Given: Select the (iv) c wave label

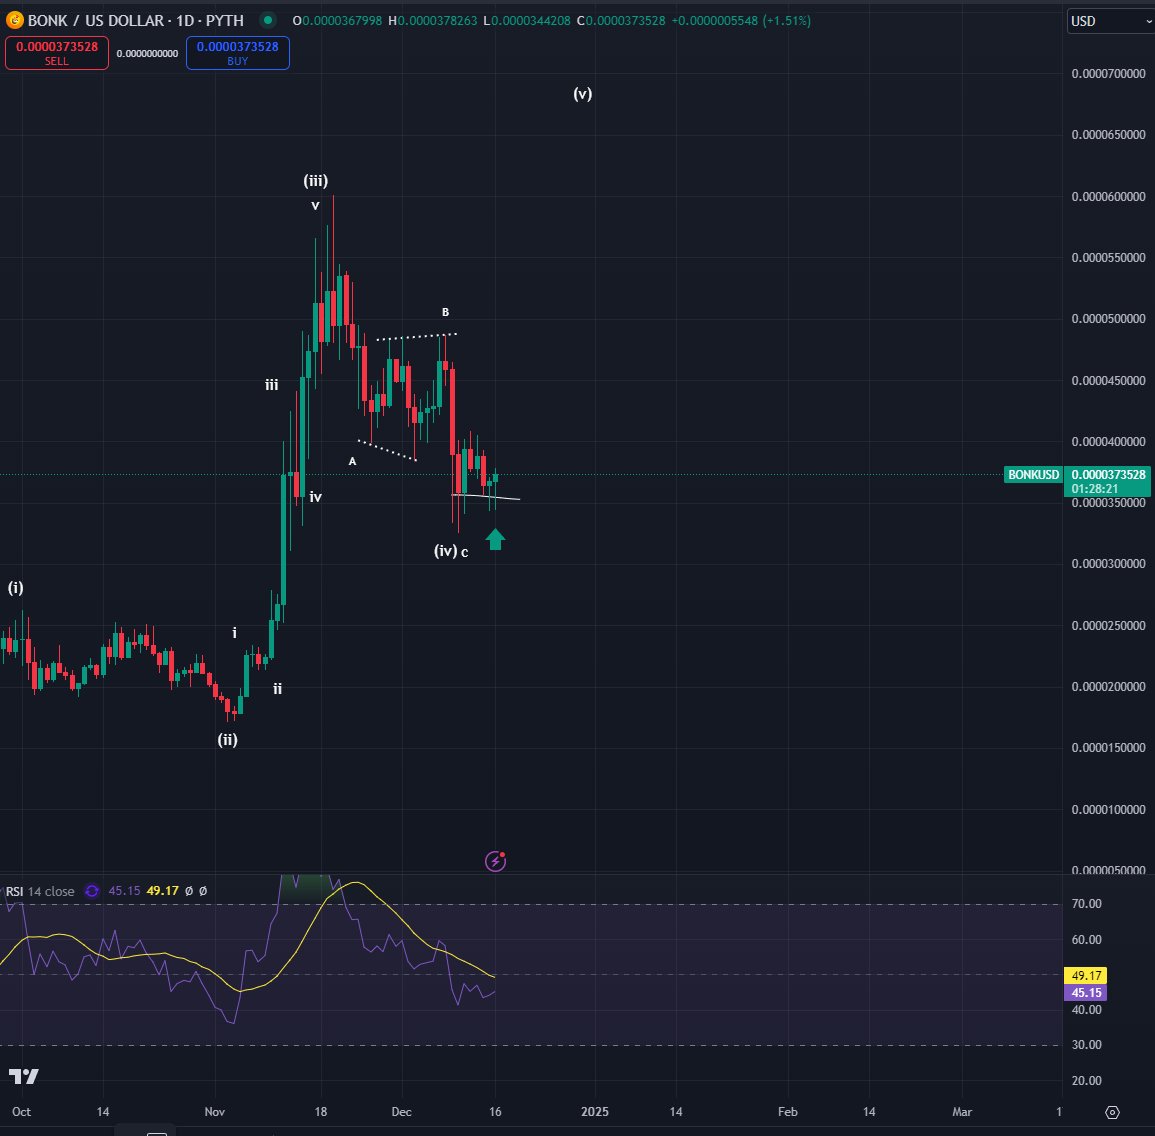Looking at the screenshot, I should pyautogui.click(x=451, y=551).
